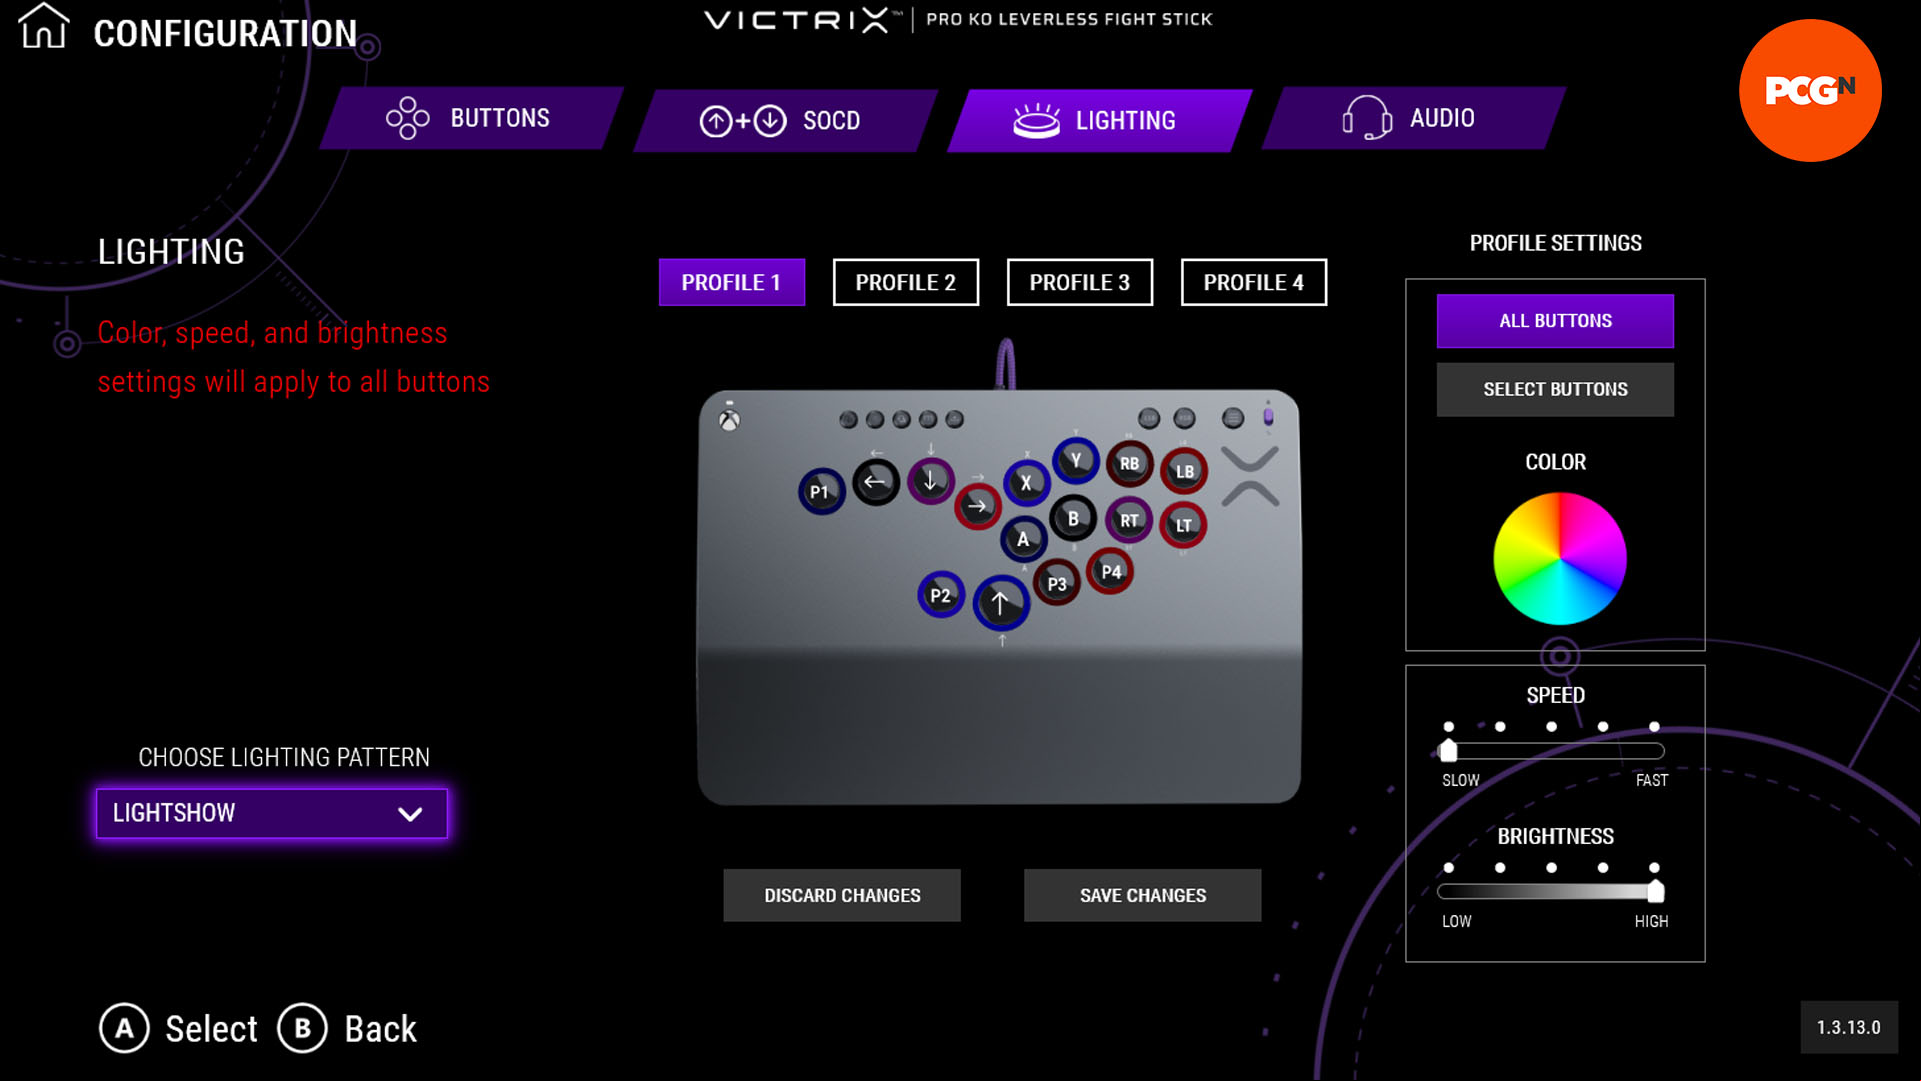Click the P1 button on the fight stick
Viewport: 1921px width, 1081px height.
(x=821, y=491)
